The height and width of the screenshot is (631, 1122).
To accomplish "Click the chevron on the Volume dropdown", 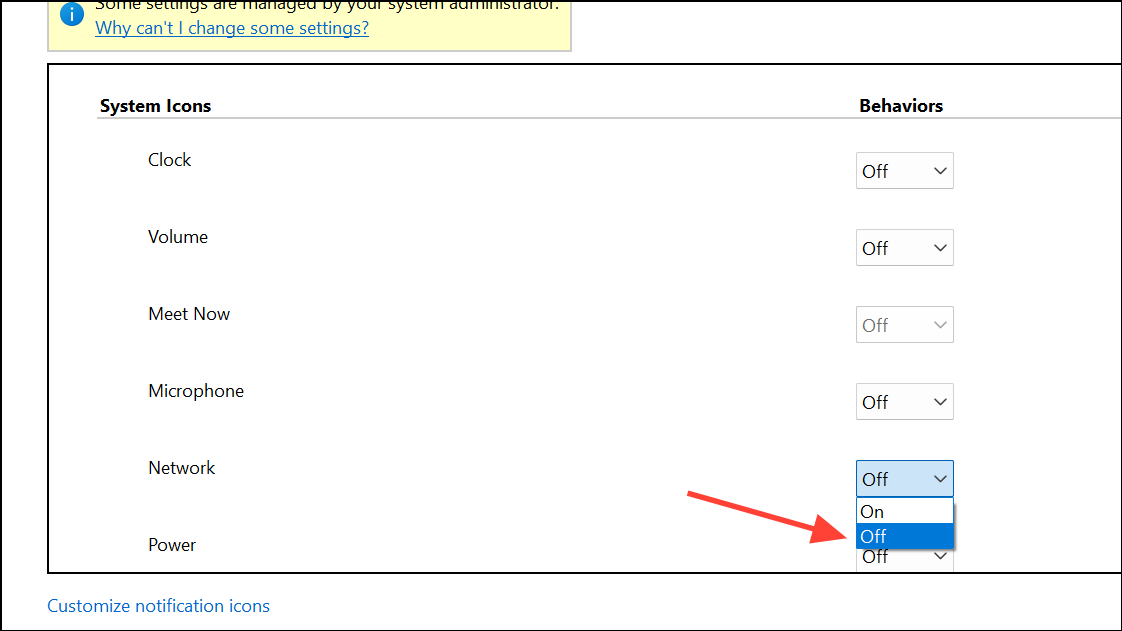I will [938, 247].
